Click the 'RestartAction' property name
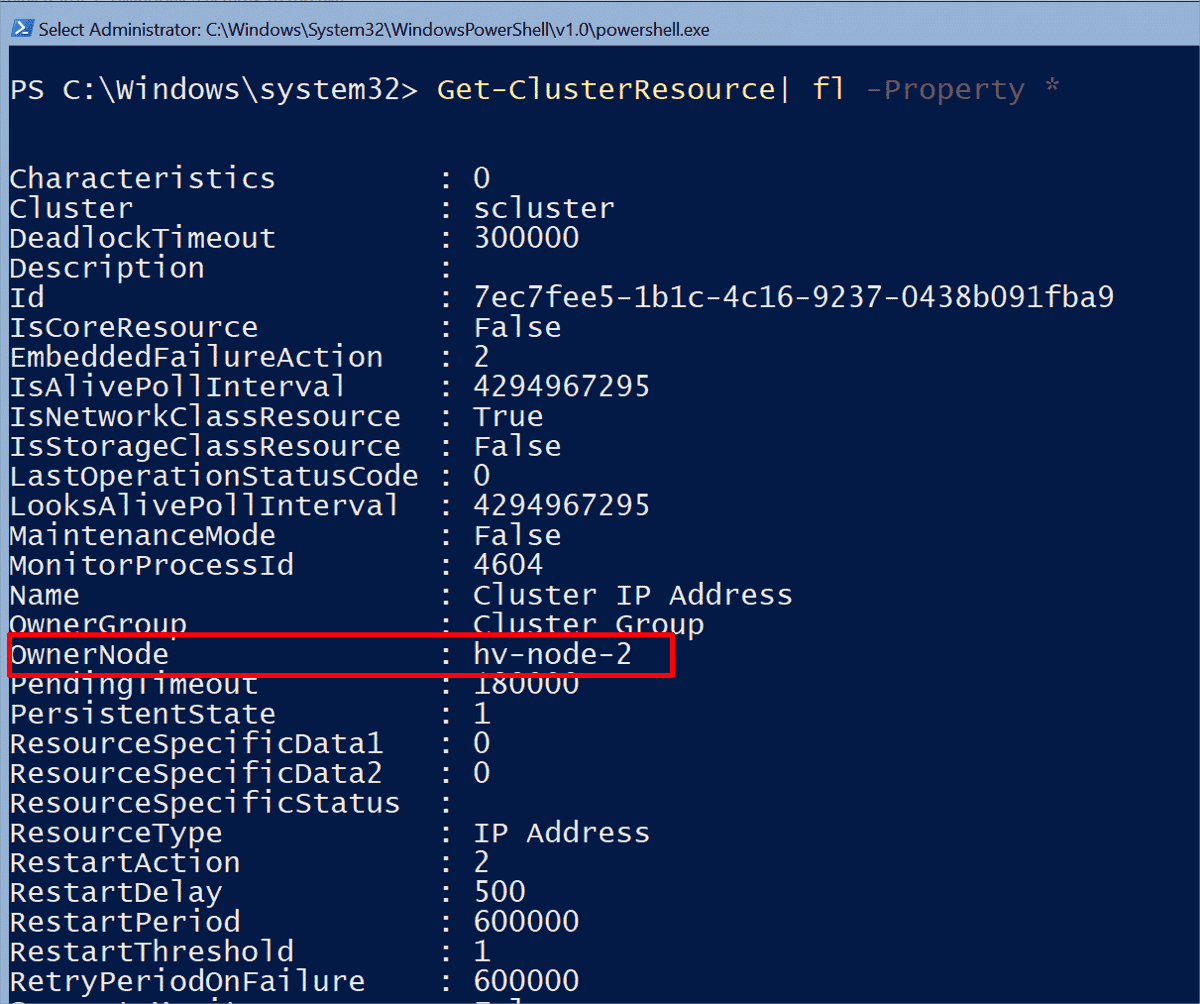This screenshot has height=1004, width=1200. [125, 862]
